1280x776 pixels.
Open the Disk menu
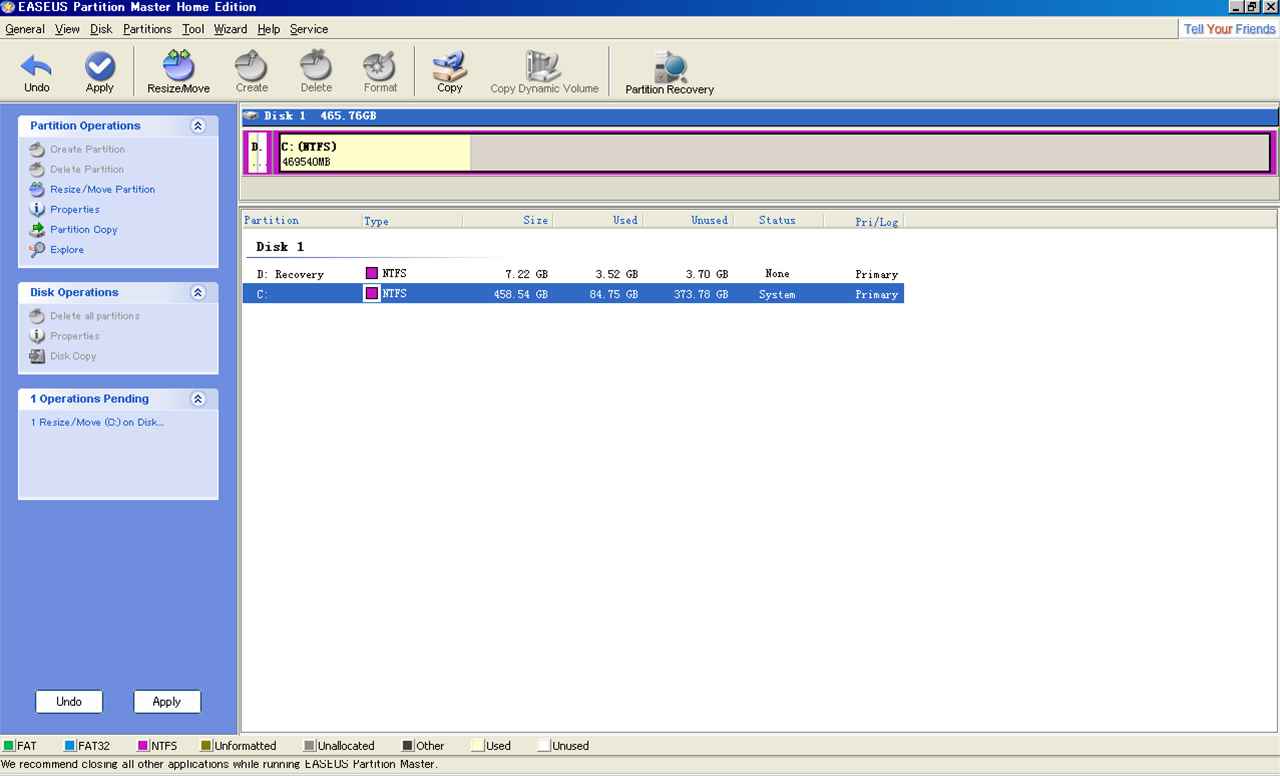tap(101, 29)
